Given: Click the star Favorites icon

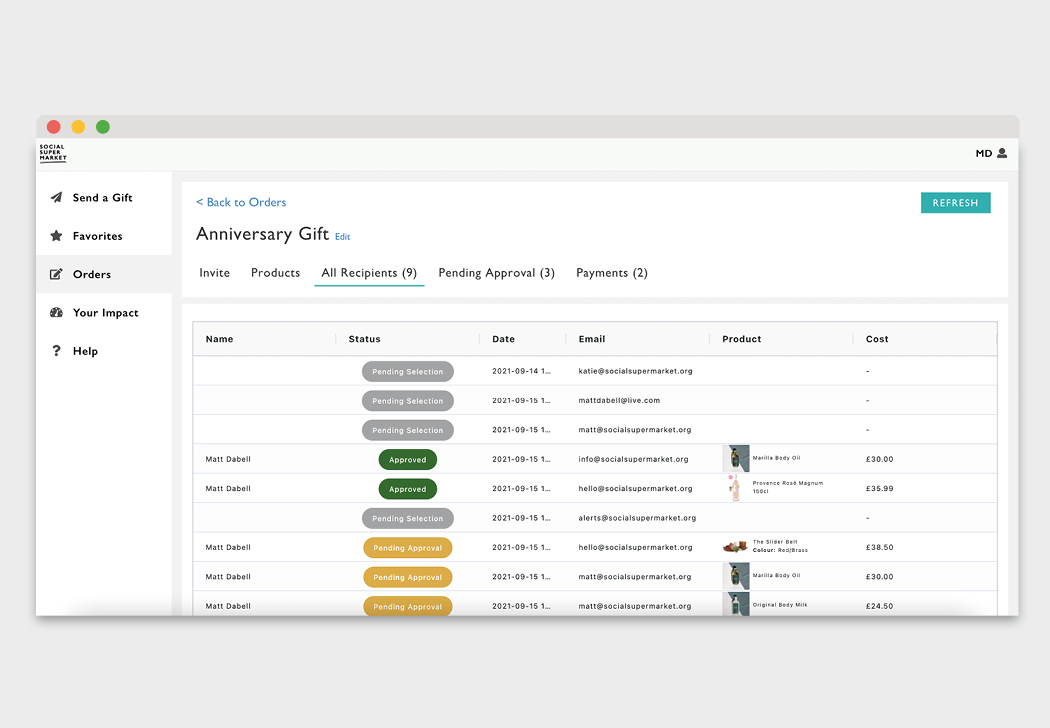Looking at the screenshot, I should coord(57,236).
